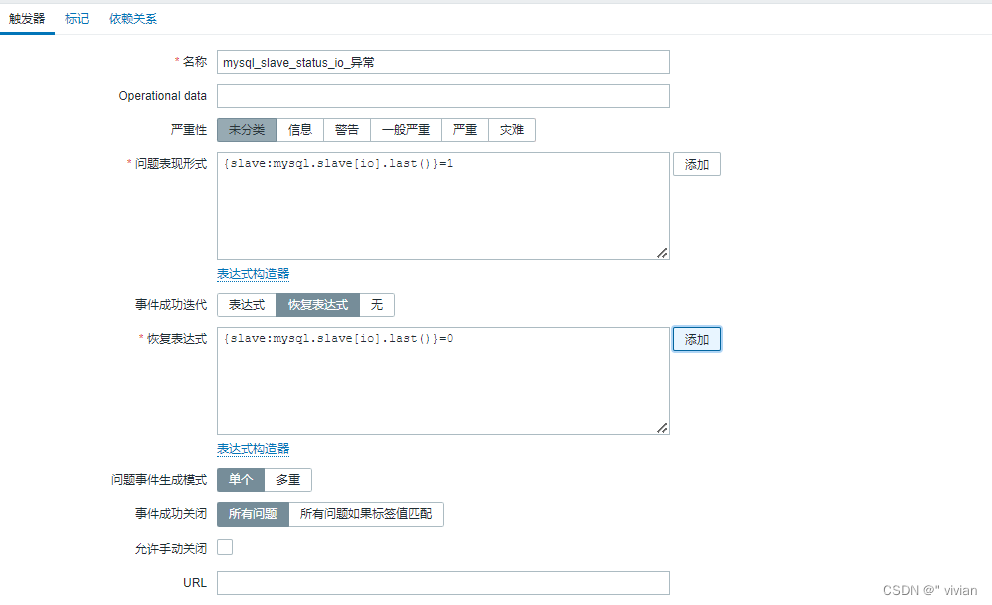Select 信息 severity

tap(300, 130)
